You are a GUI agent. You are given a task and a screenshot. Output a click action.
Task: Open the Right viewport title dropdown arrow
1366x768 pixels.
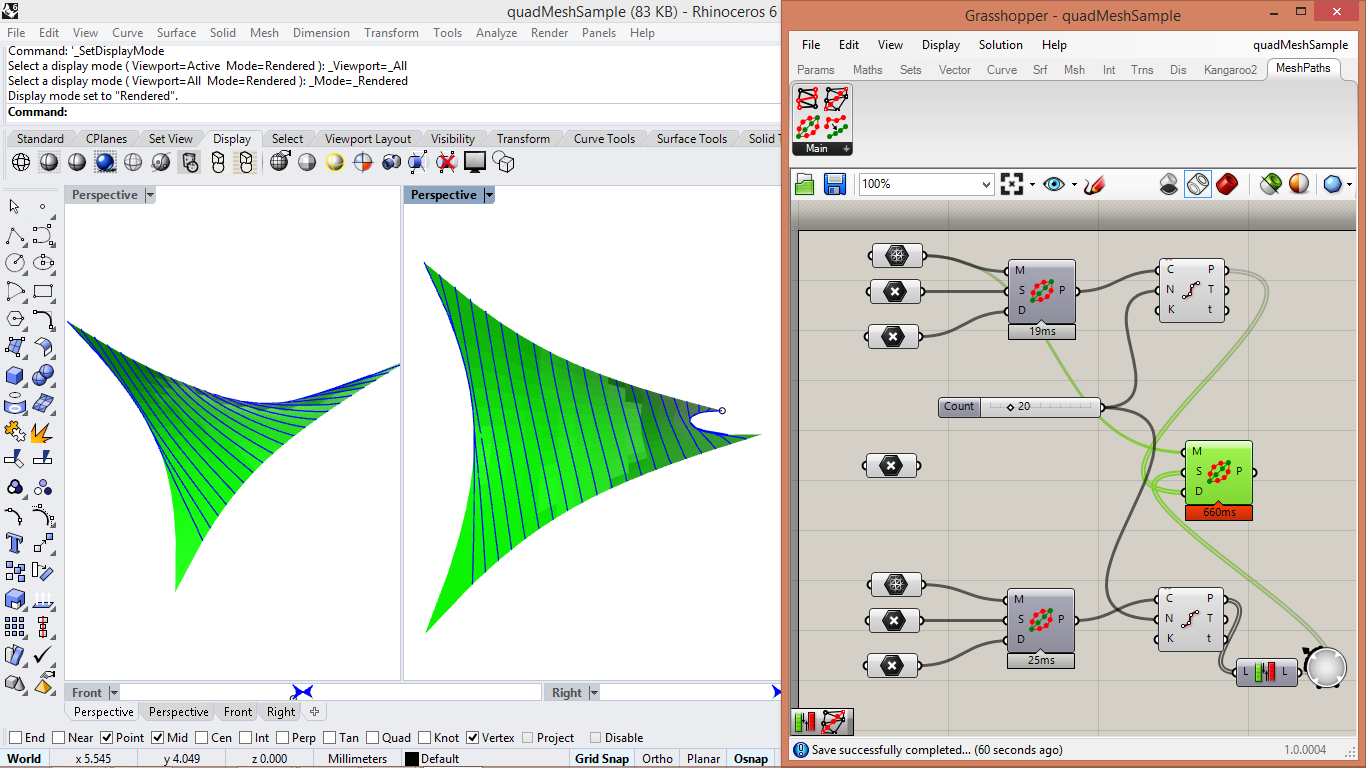pos(594,693)
